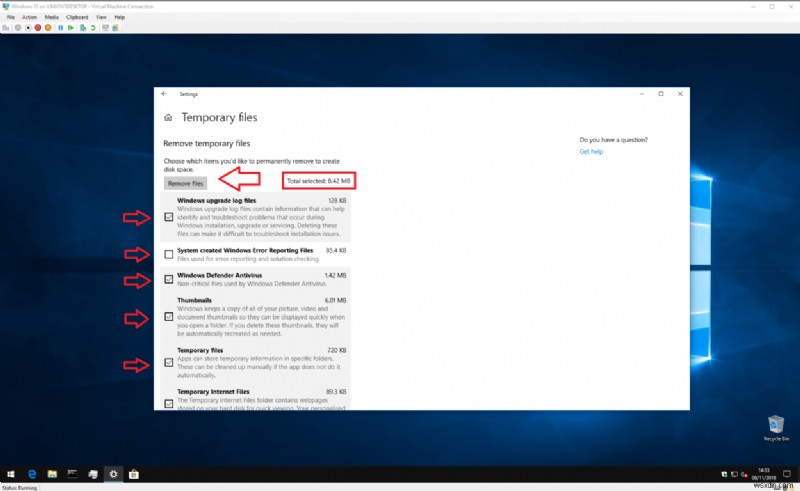Maximize the Settings window
The width and height of the screenshot is (800, 491).
661,94
